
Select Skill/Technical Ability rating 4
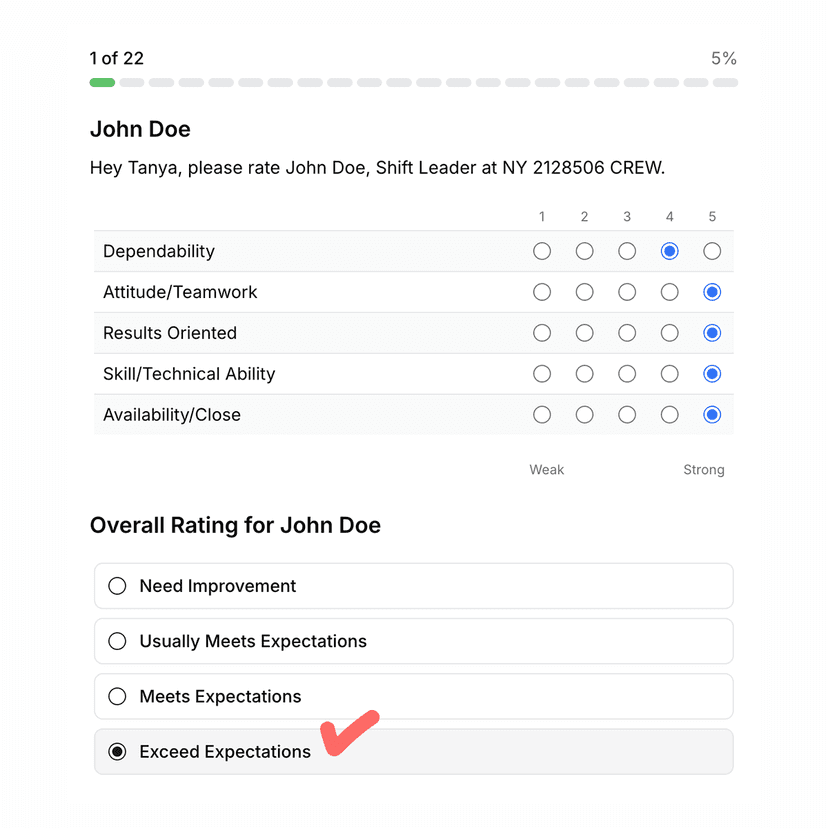click(670, 374)
